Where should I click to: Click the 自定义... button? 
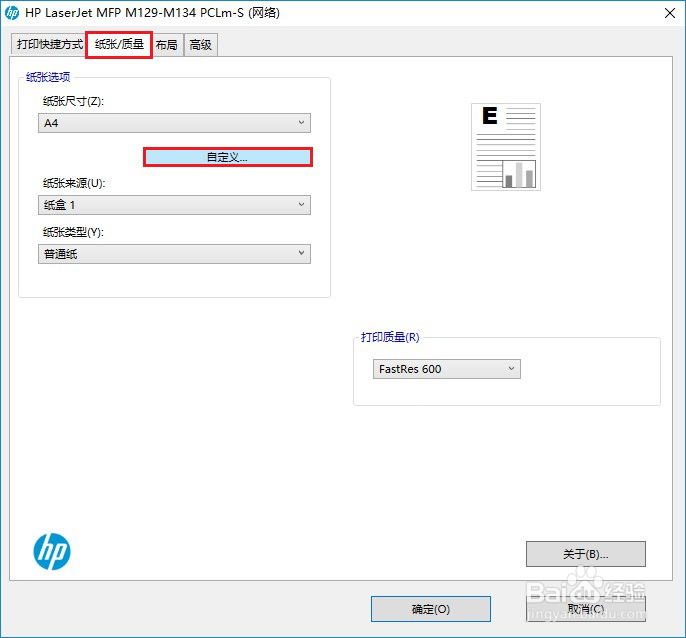(228, 157)
